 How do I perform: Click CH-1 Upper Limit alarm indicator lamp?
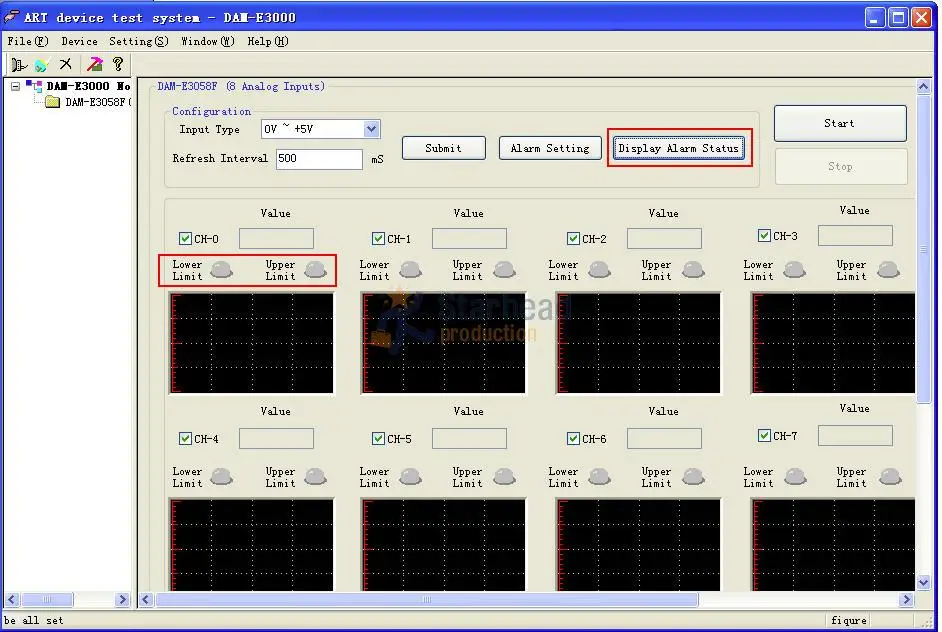point(505,269)
